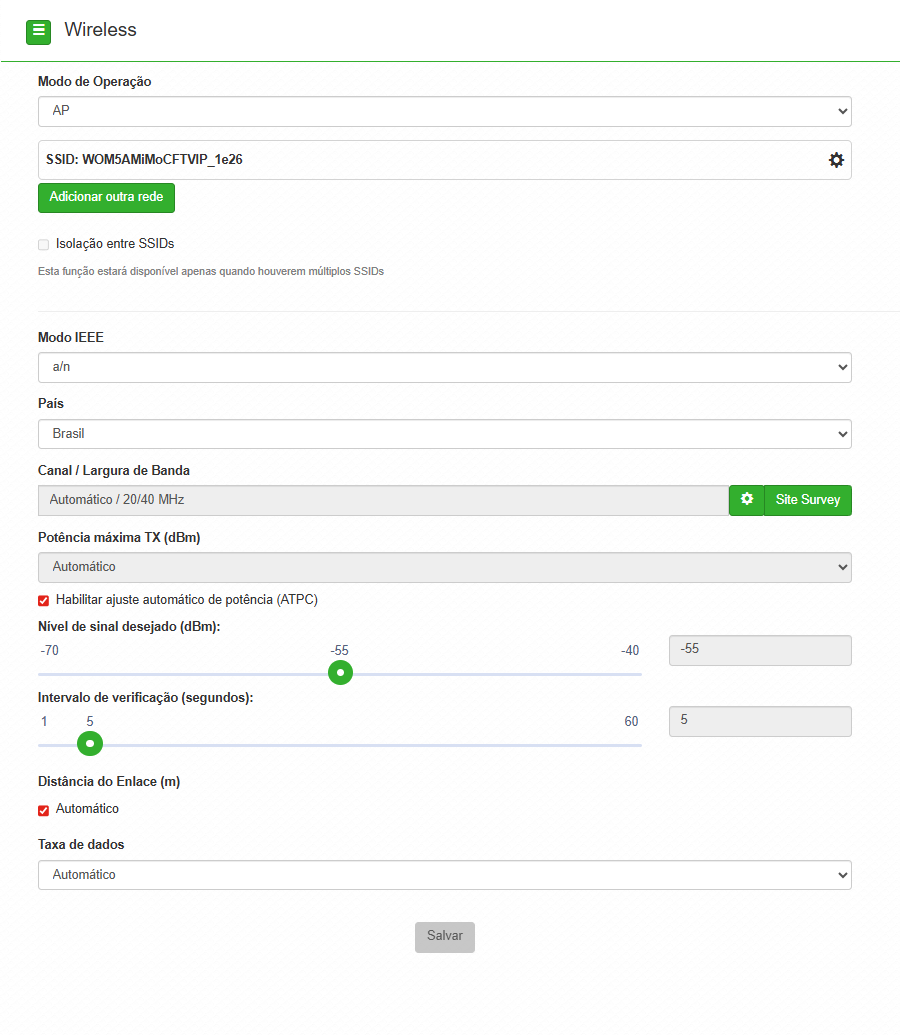Click the interval value field showing 5

(759, 721)
